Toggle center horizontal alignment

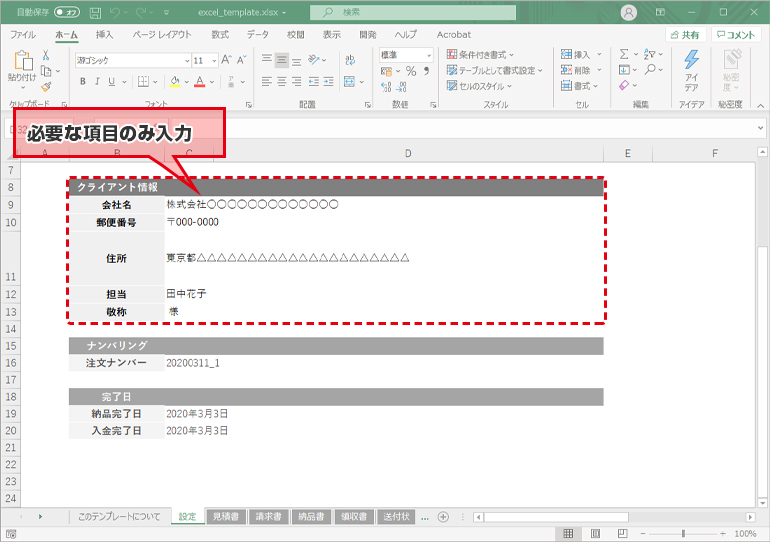(281, 81)
